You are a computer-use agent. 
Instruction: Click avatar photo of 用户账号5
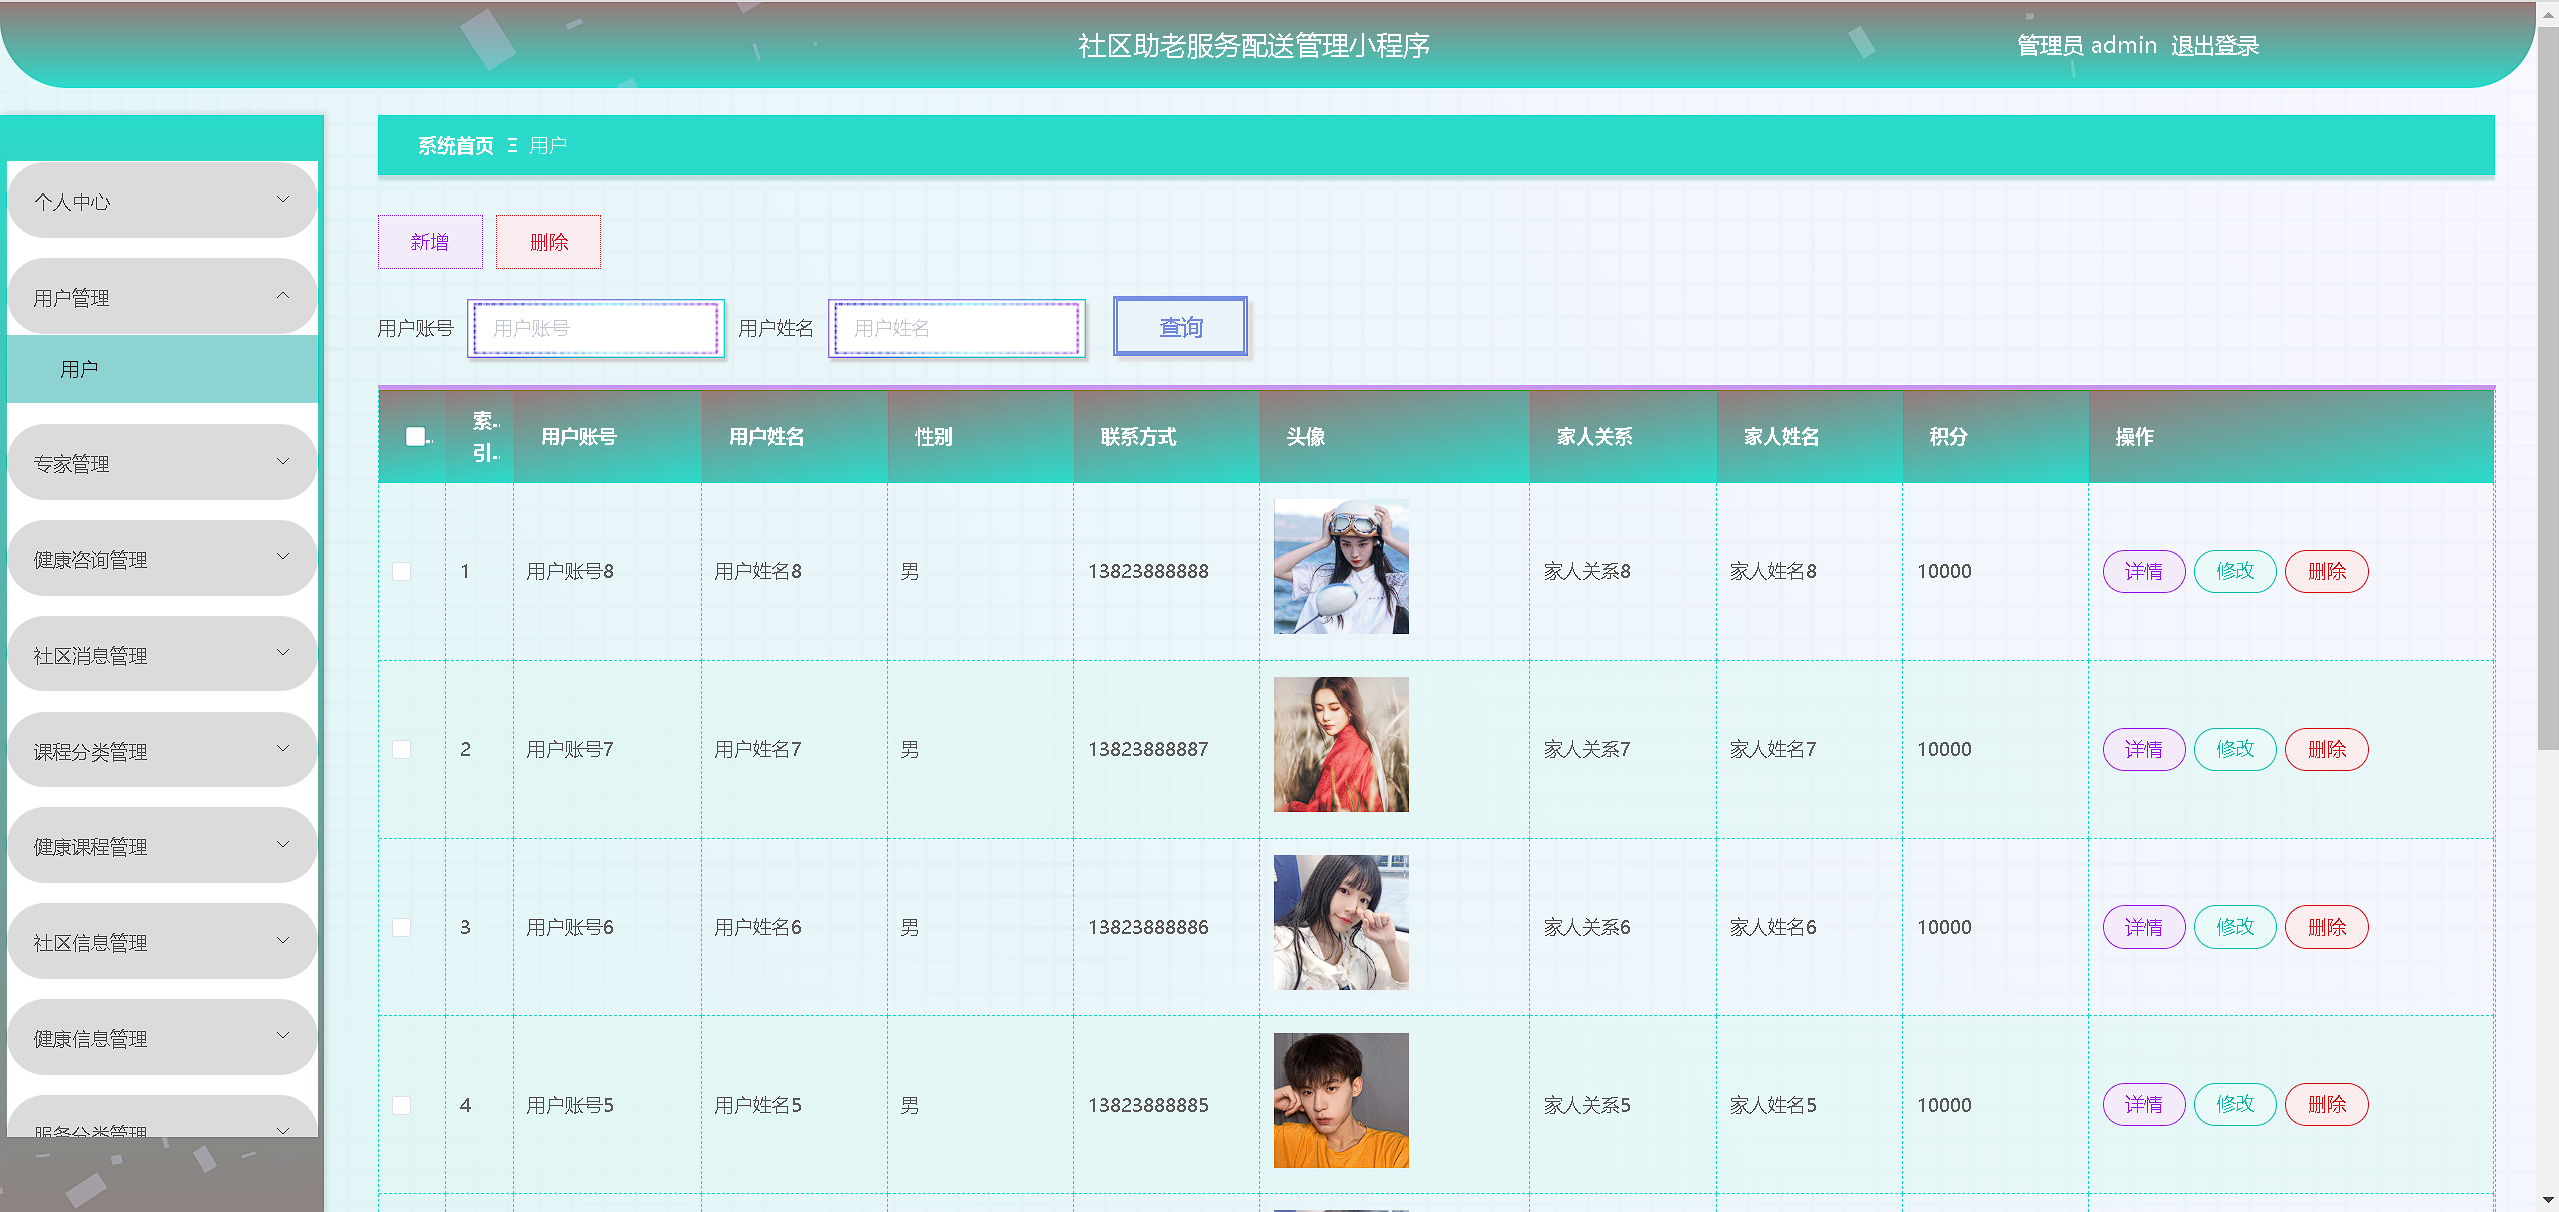(1340, 1100)
